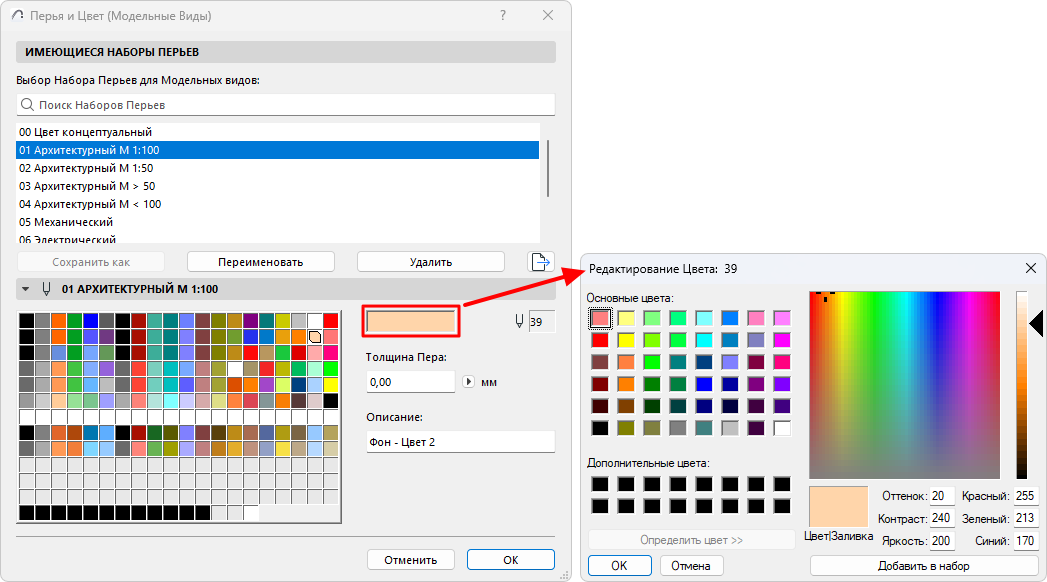Rename the pen set via Переименовать

259,261
